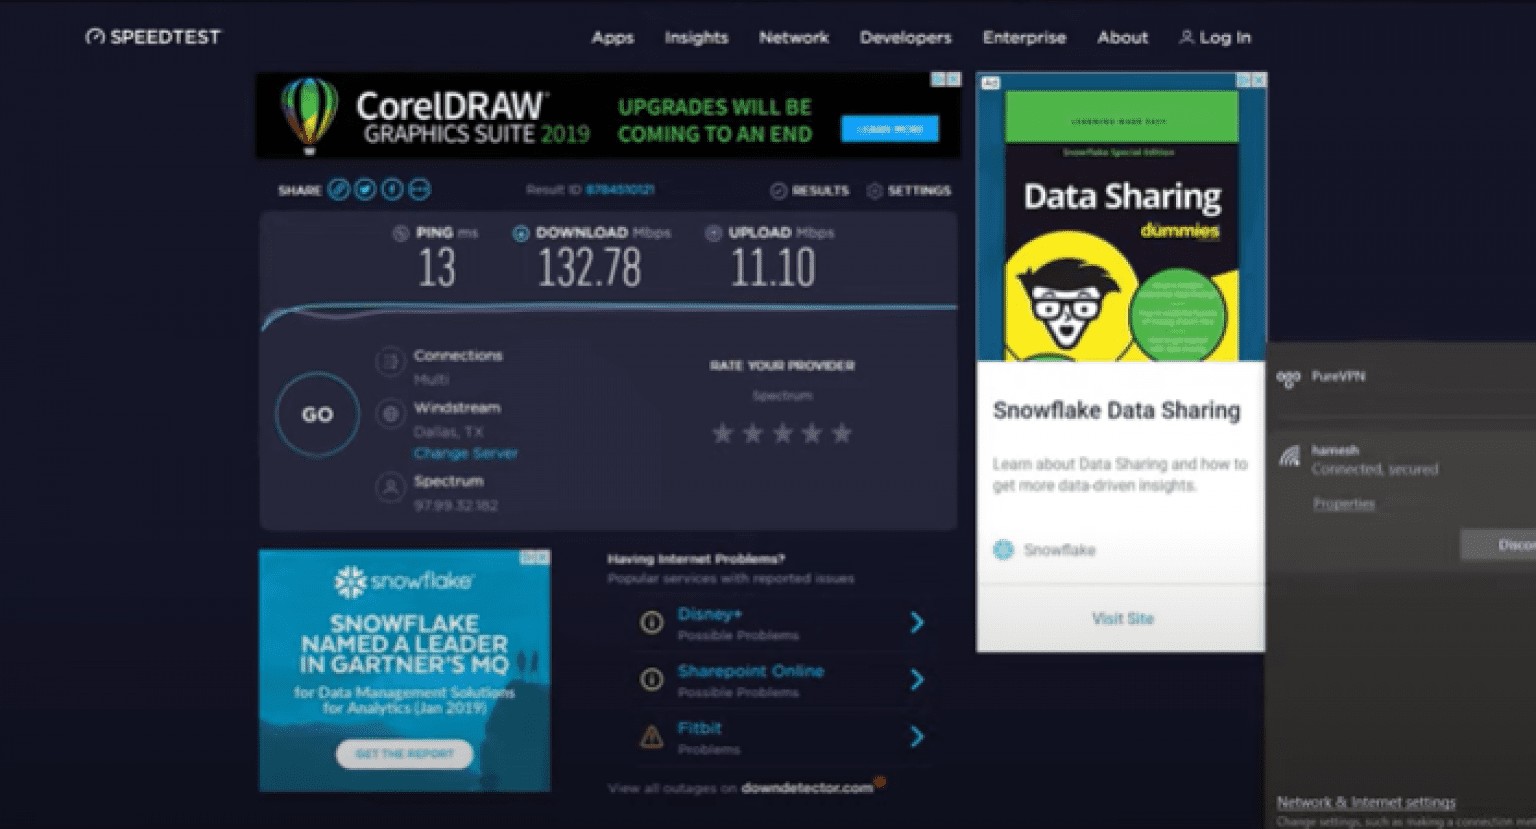Image resolution: width=1536 pixels, height=829 pixels.
Task: Click the Wi-Fi network hamesh icon
Action: pos(1290,457)
